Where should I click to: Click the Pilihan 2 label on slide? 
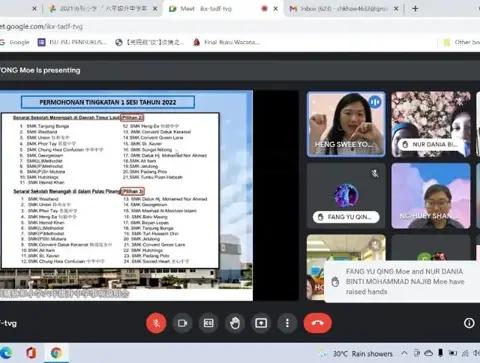tap(132, 117)
